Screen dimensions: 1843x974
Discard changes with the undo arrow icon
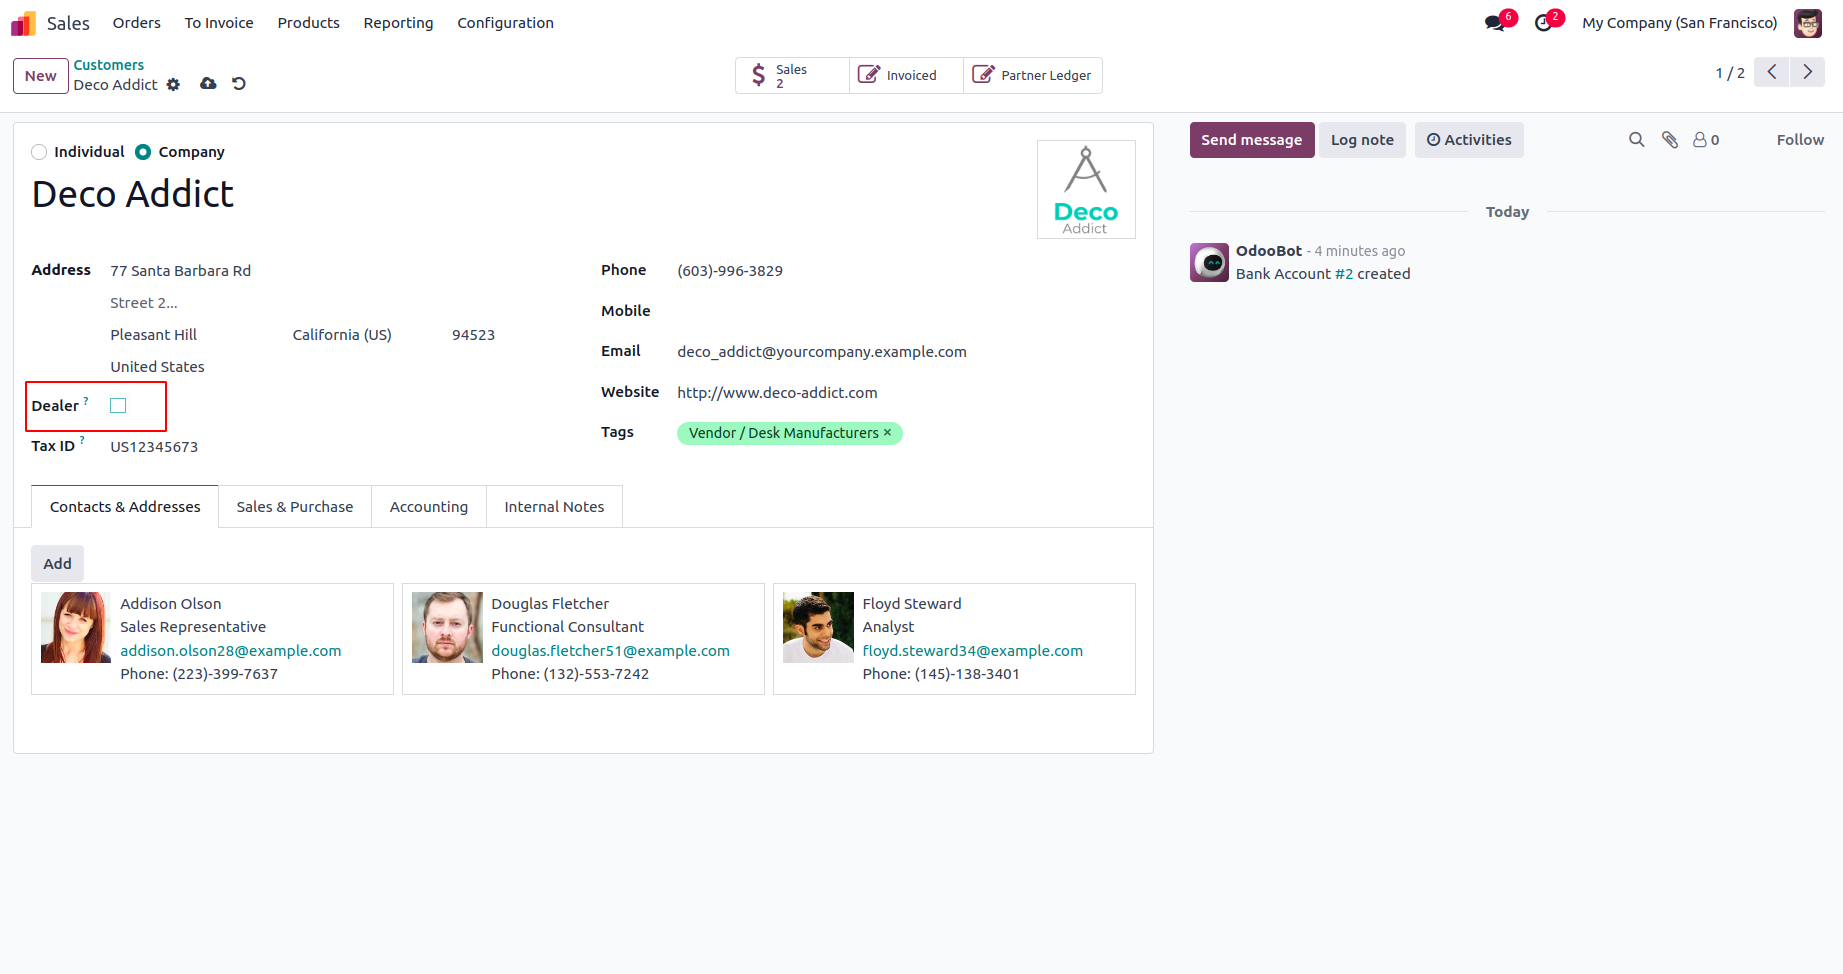[239, 84]
